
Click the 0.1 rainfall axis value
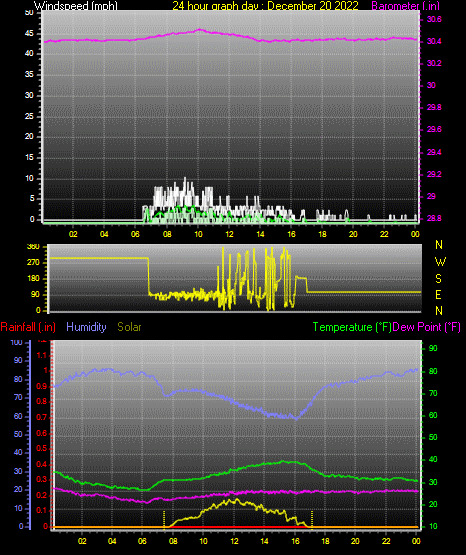point(42,510)
